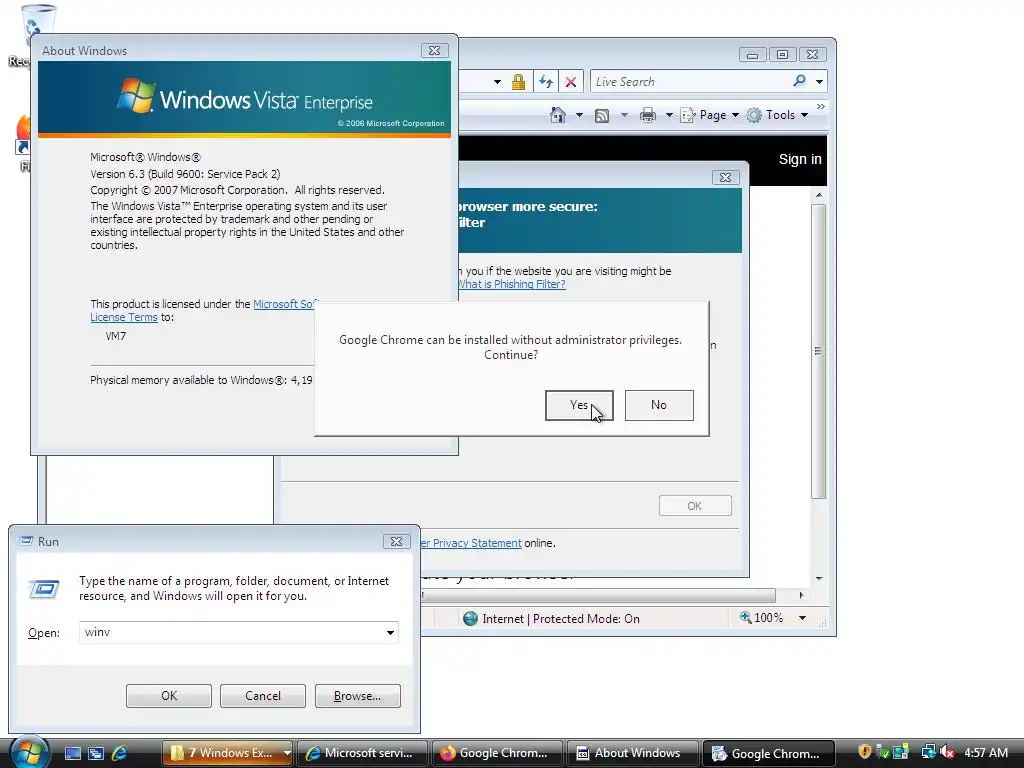Screen dimensions: 1024x768
Task: Click the green checkmark update tray icon
Action: click(x=883, y=752)
